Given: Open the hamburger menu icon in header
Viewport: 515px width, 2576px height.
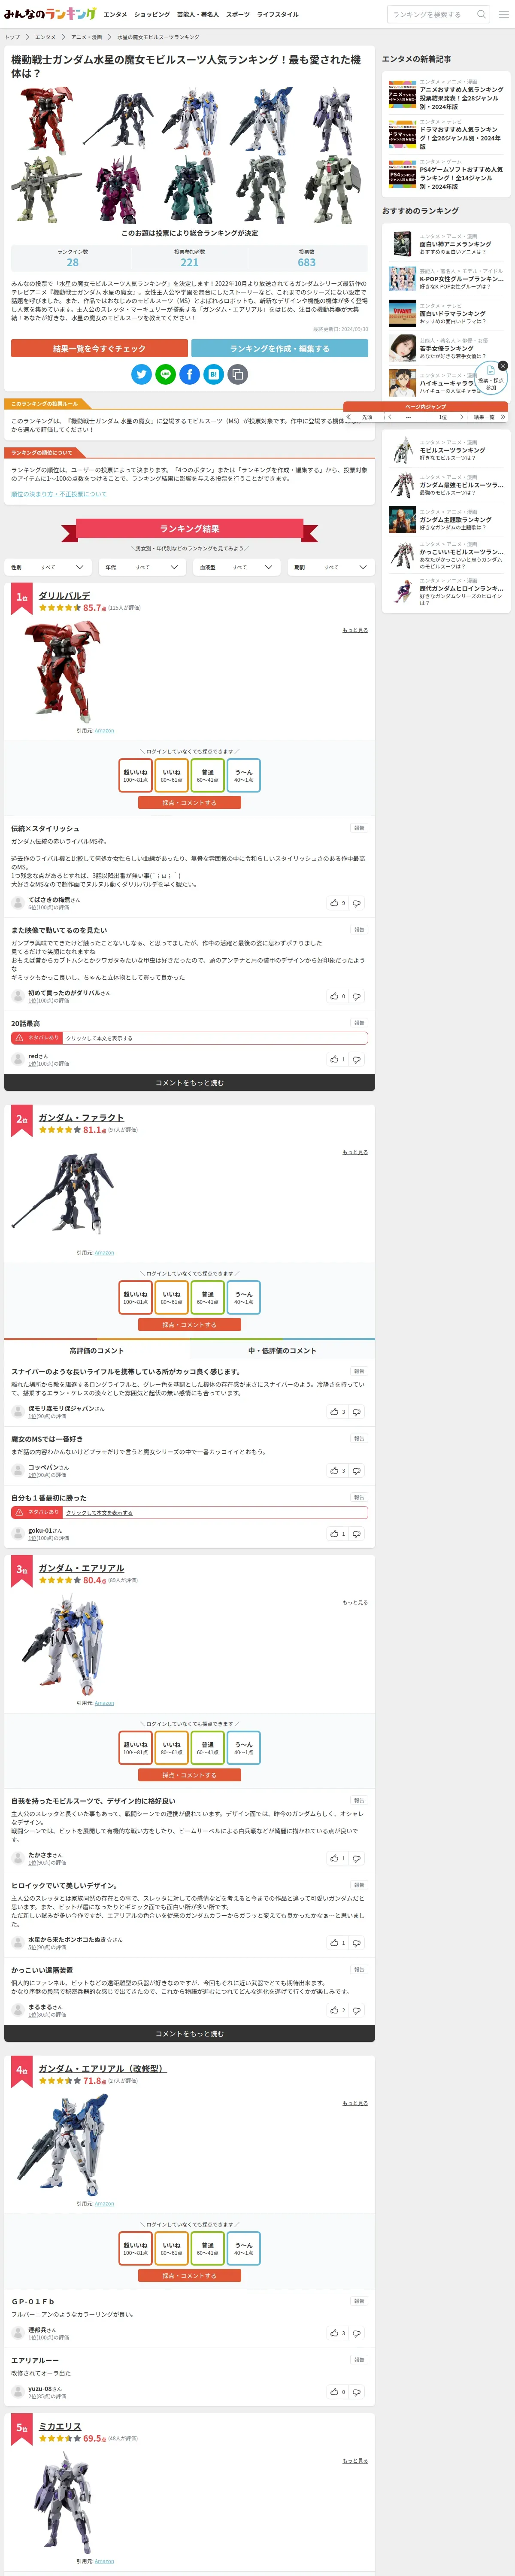Looking at the screenshot, I should [504, 14].
